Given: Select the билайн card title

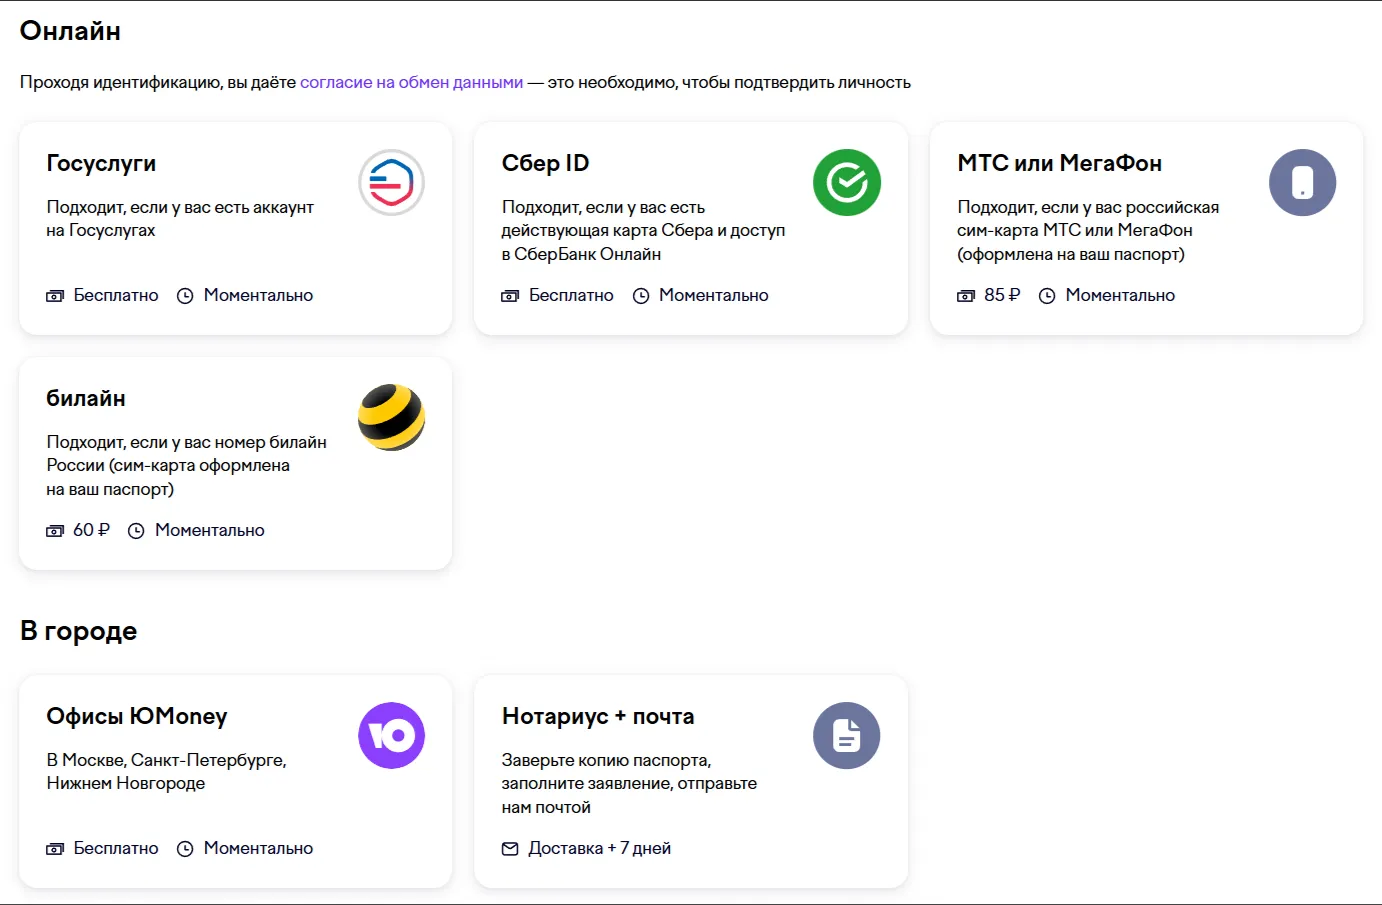Looking at the screenshot, I should (86, 398).
